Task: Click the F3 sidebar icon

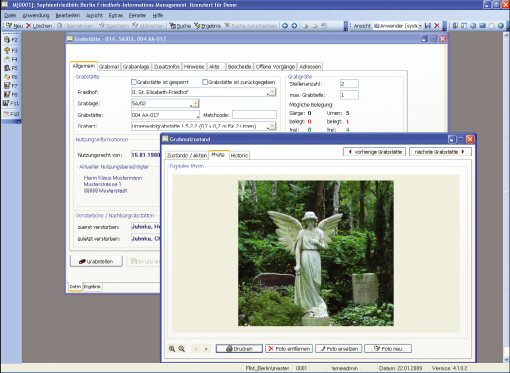Action: pos(10,50)
